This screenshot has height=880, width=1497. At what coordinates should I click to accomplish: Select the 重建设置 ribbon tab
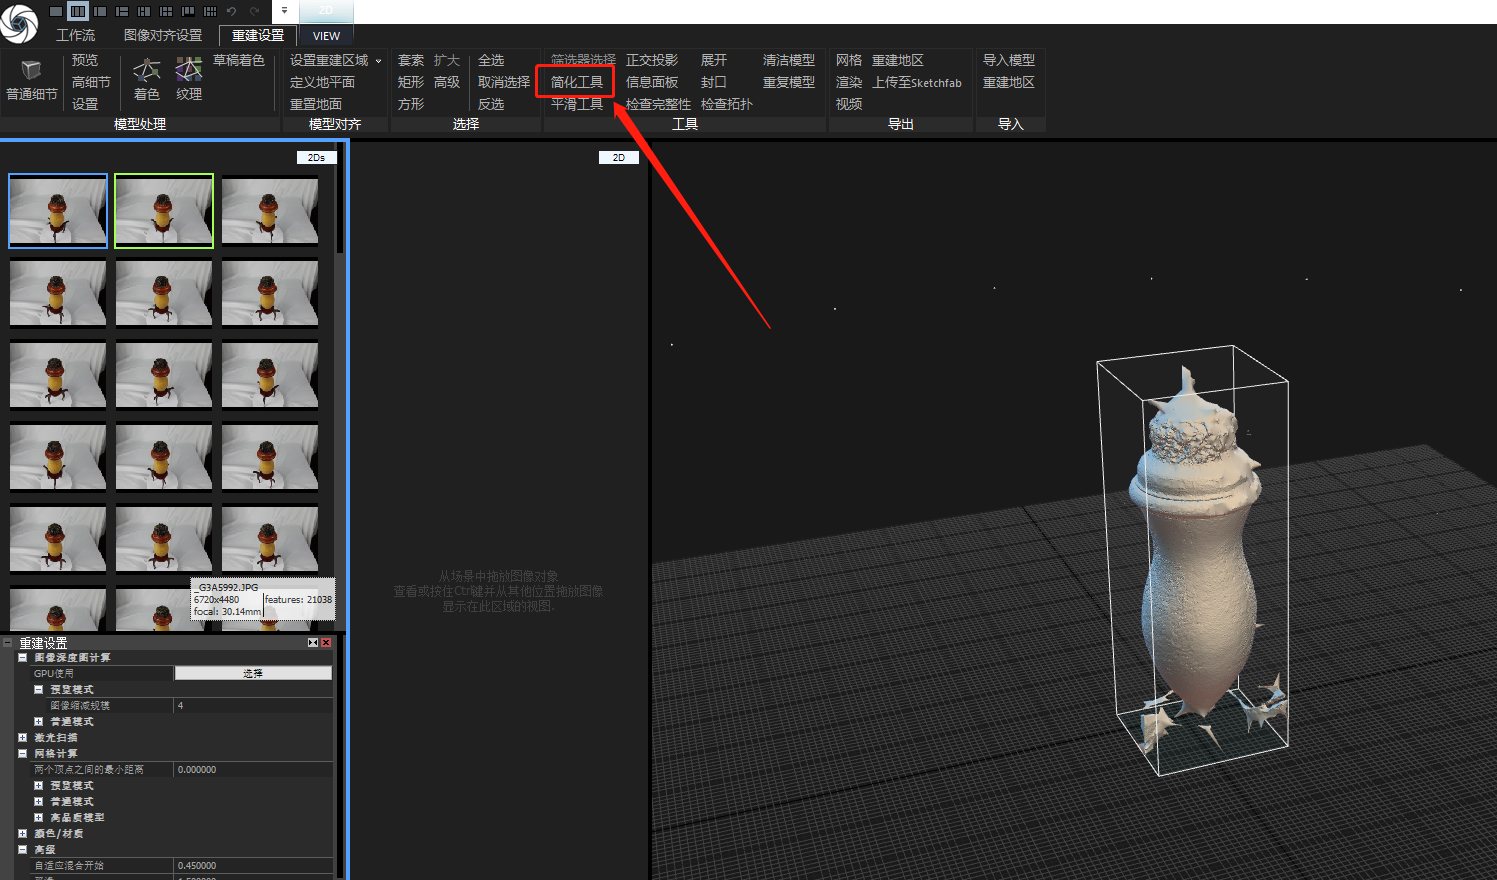[258, 35]
